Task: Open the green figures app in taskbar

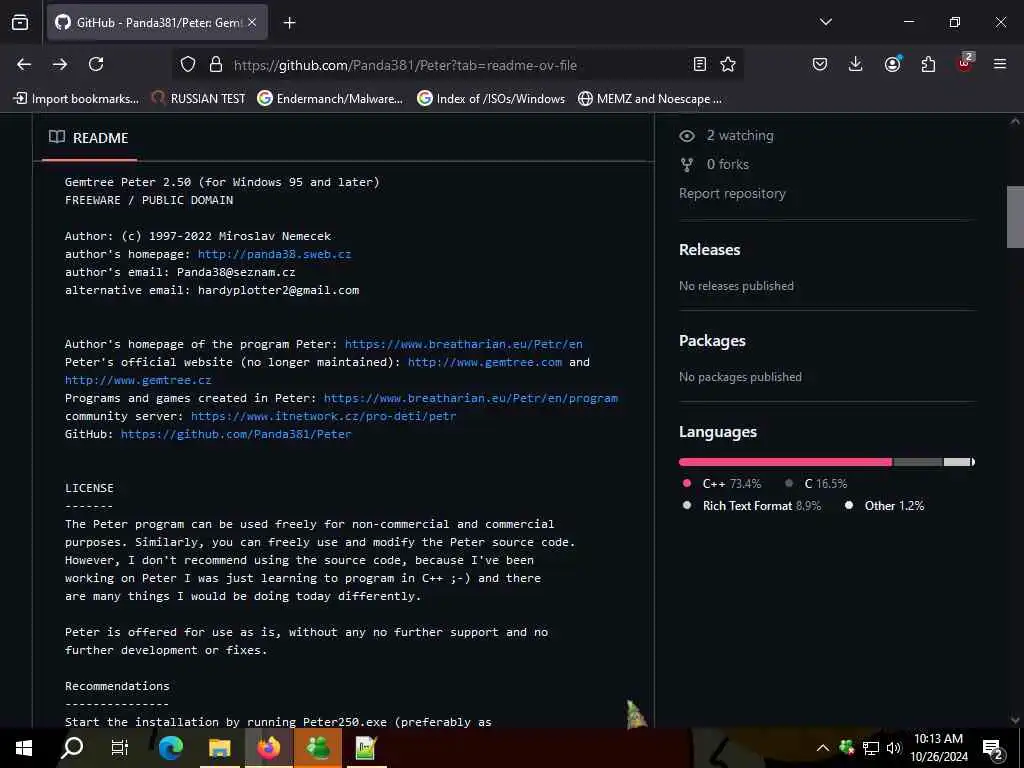Action: tap(317, 748)
